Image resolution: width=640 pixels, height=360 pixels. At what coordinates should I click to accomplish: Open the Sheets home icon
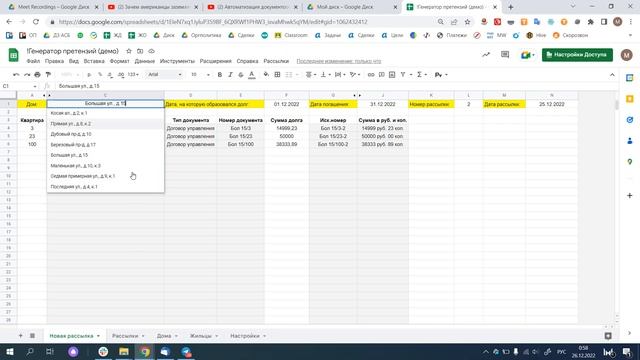coord(13,55)
